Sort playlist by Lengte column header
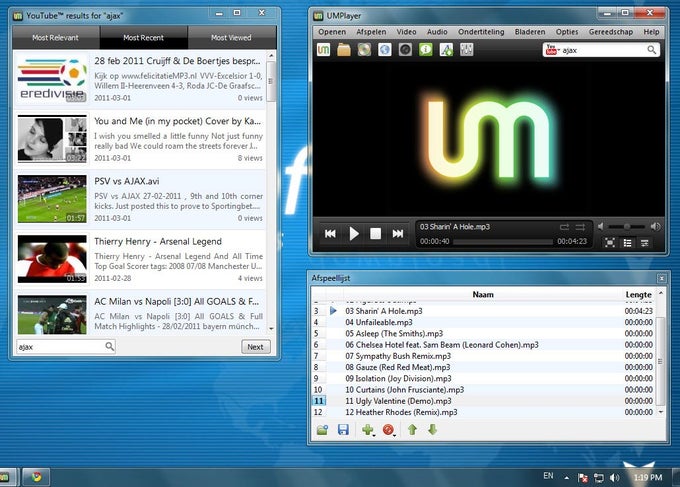680x487 pixels. point(638,294)
